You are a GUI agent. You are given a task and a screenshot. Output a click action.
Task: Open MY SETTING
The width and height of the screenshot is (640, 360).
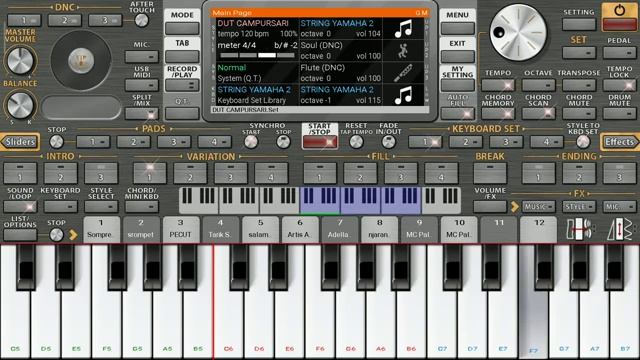(458, 85)
